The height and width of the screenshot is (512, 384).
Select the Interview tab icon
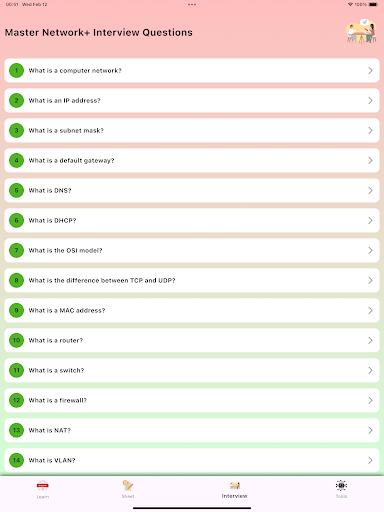click(x=235, y=485)
